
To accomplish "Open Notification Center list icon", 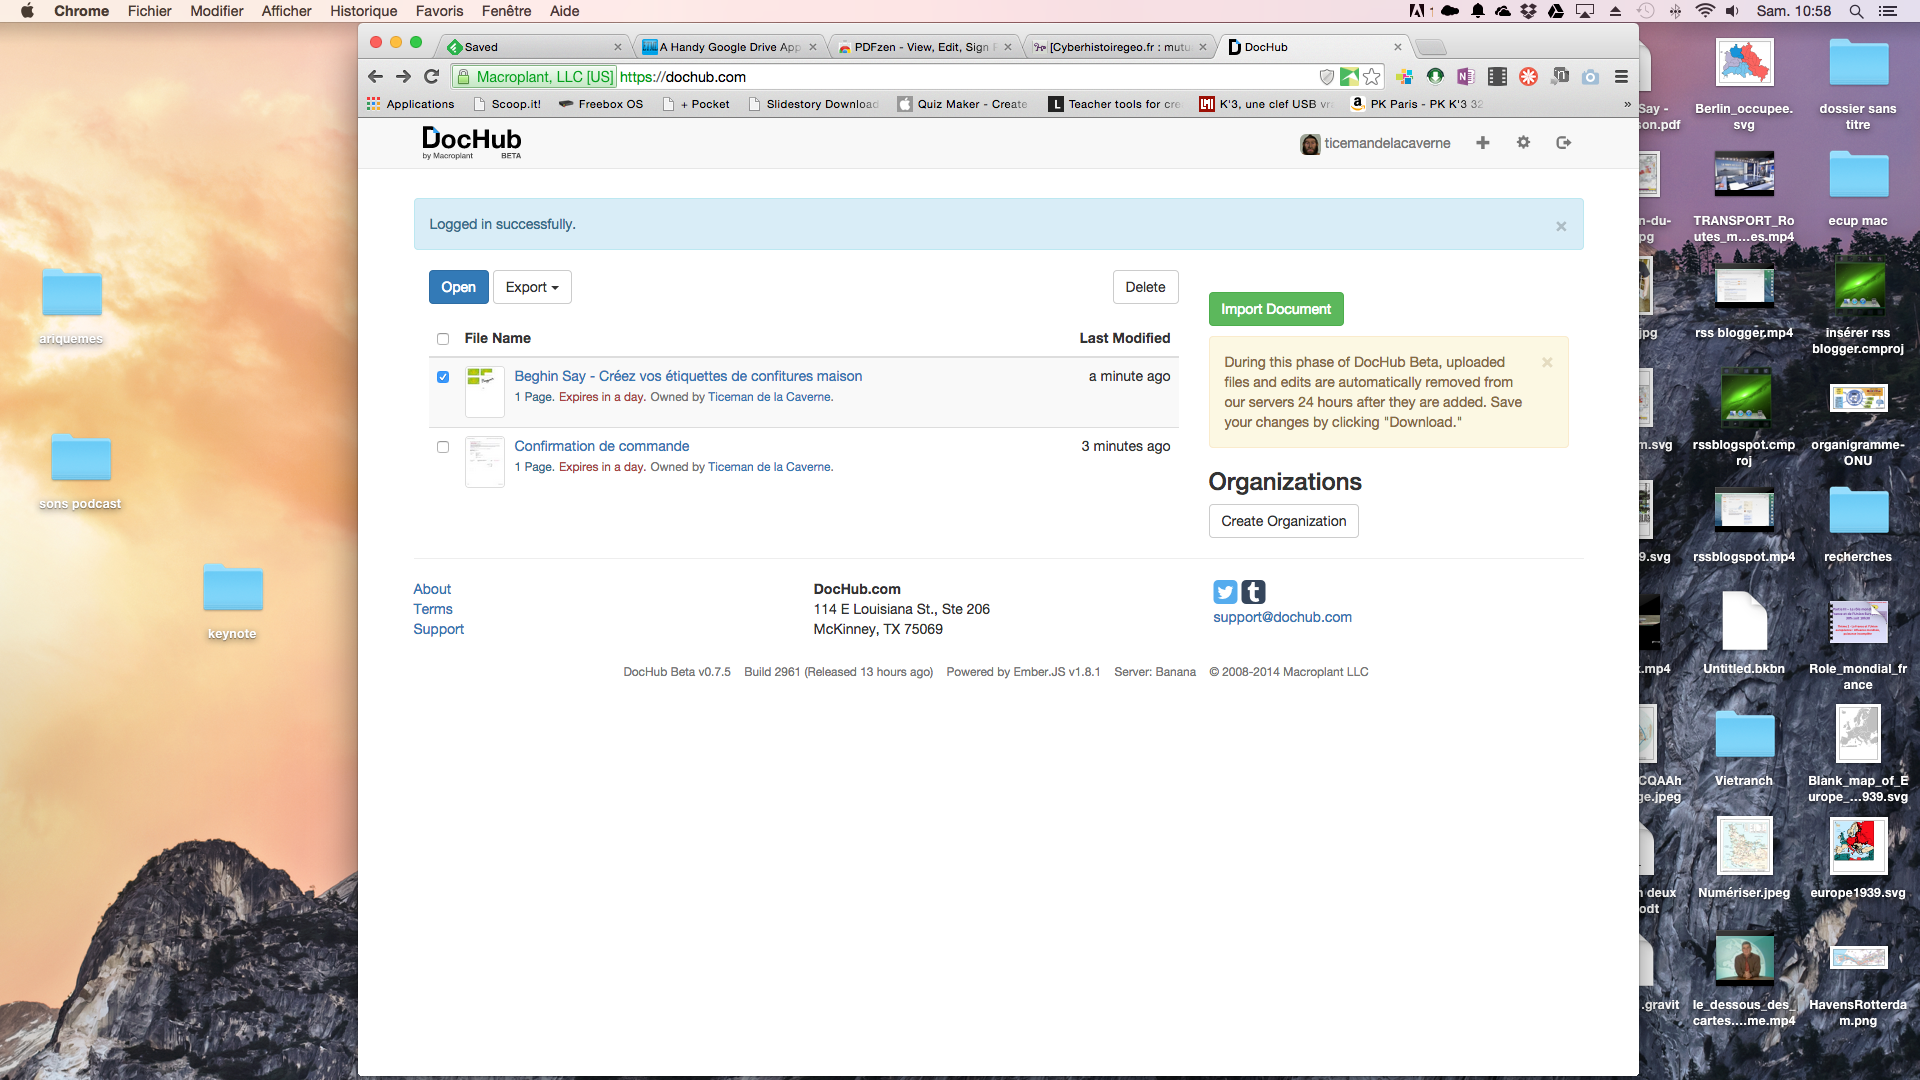I will click(1888, 11).
